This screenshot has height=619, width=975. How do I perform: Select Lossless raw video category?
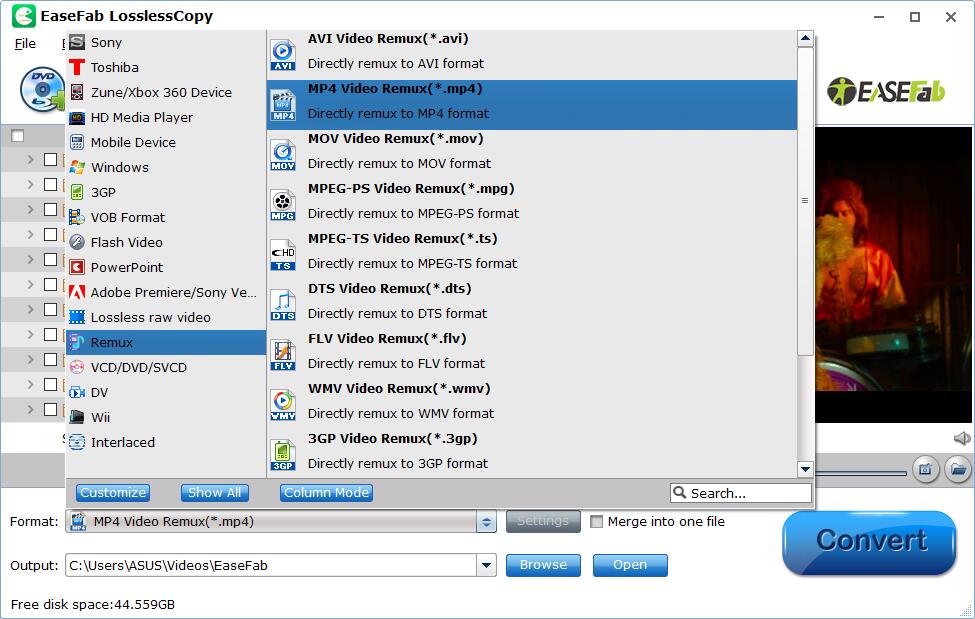(166, 317)
